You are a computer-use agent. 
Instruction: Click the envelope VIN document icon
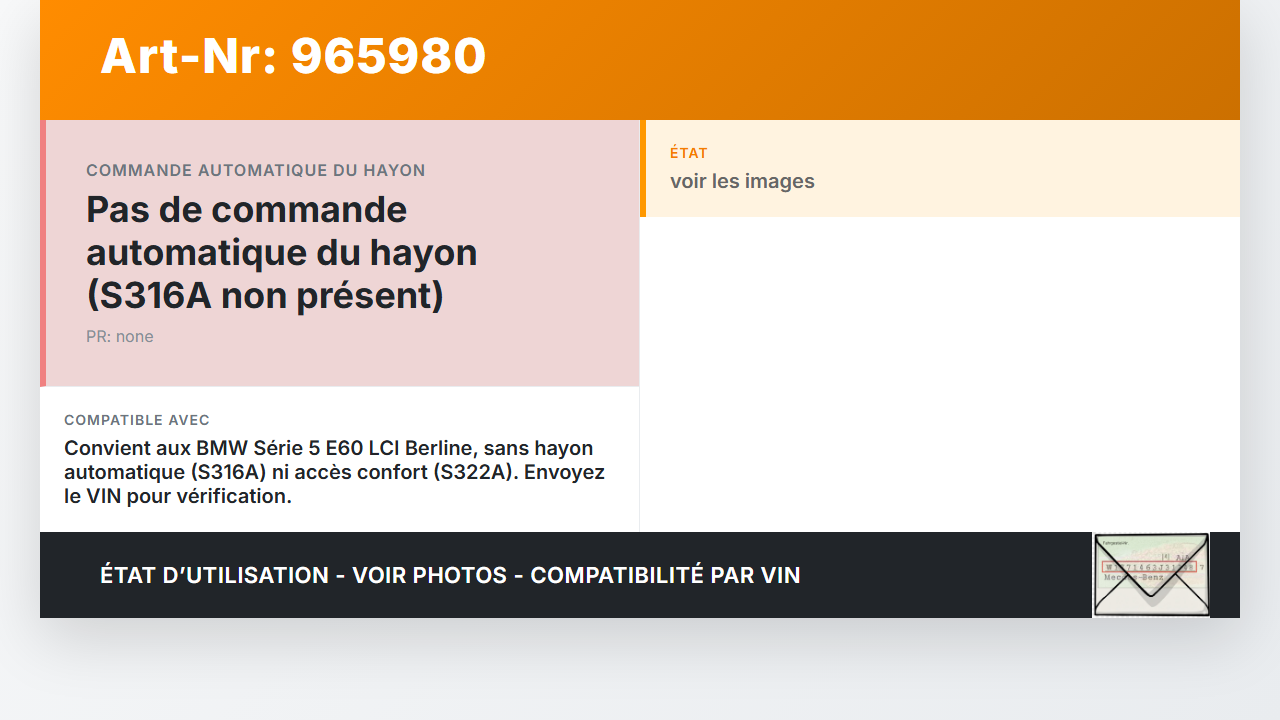1151,575
